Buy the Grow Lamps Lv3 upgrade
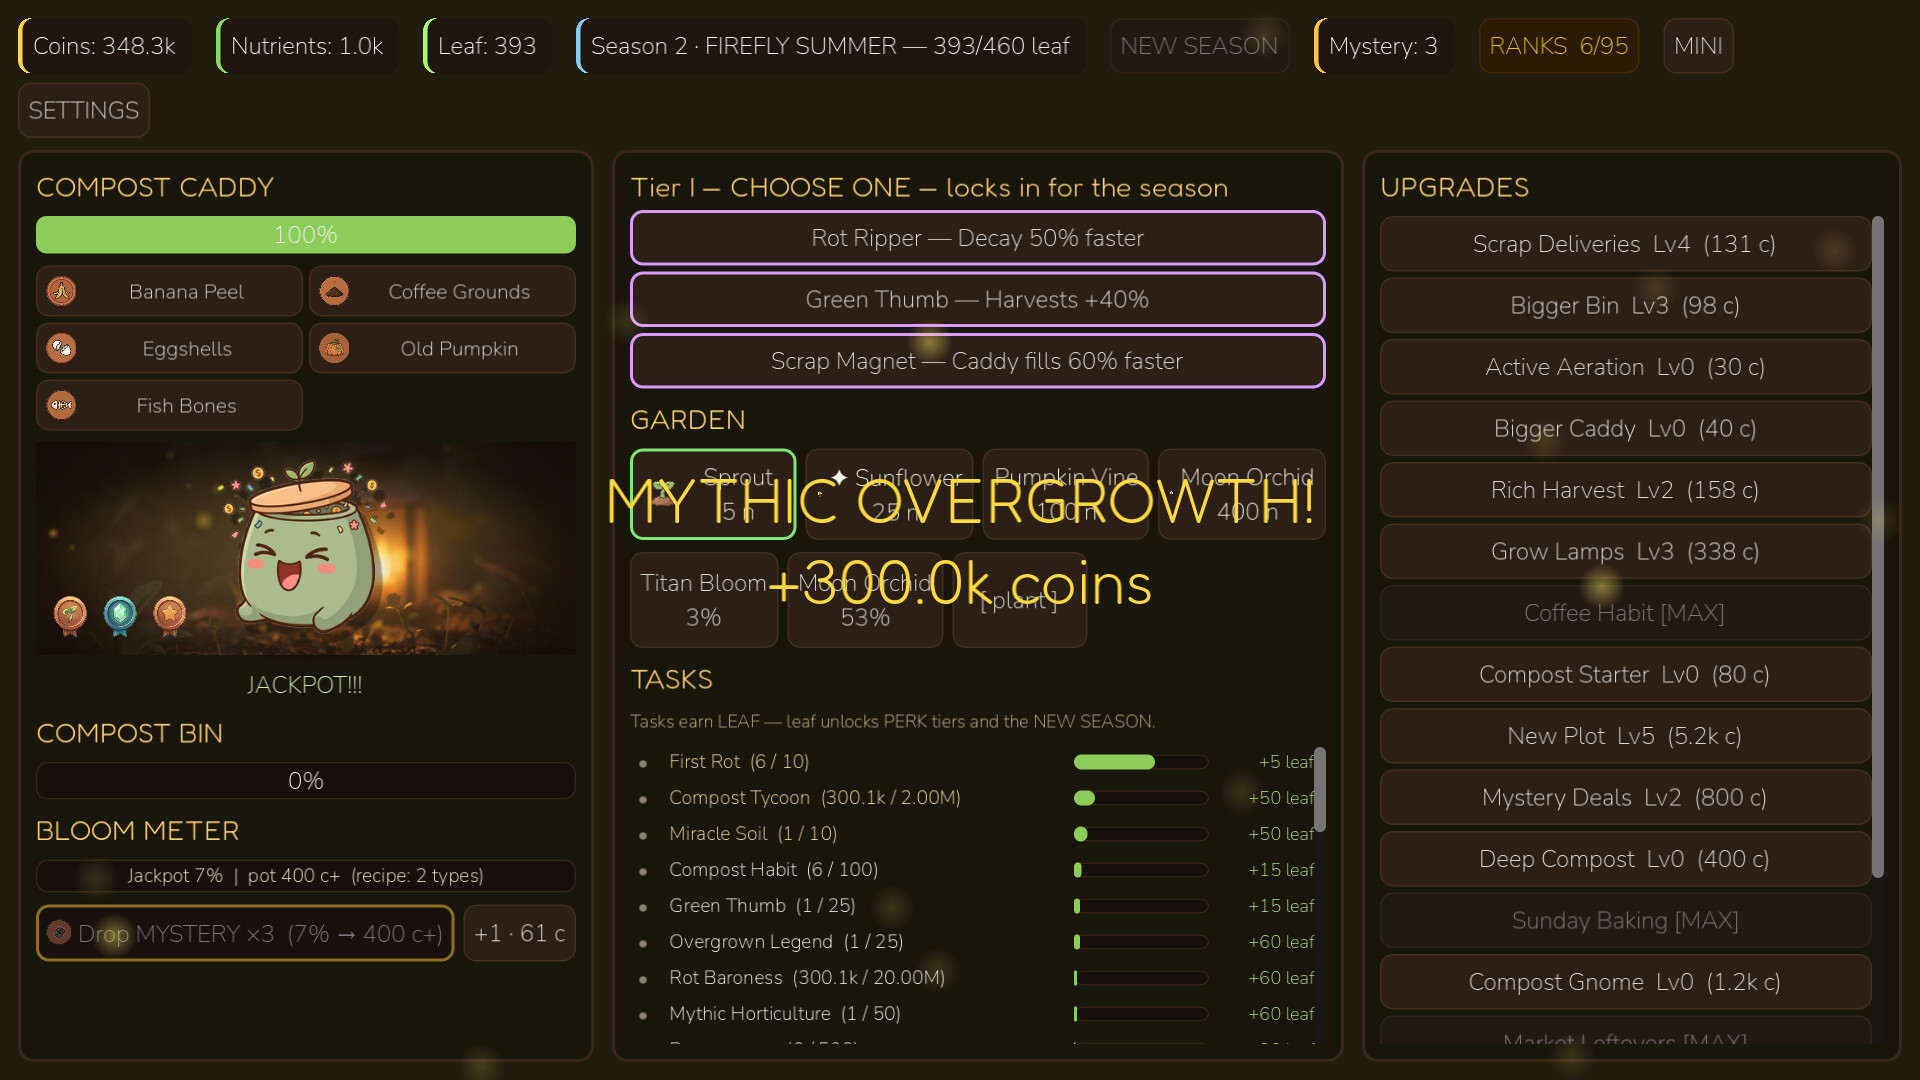Image resolution: width=1920 pixels, height=1080 pixels. point(1625,552)
